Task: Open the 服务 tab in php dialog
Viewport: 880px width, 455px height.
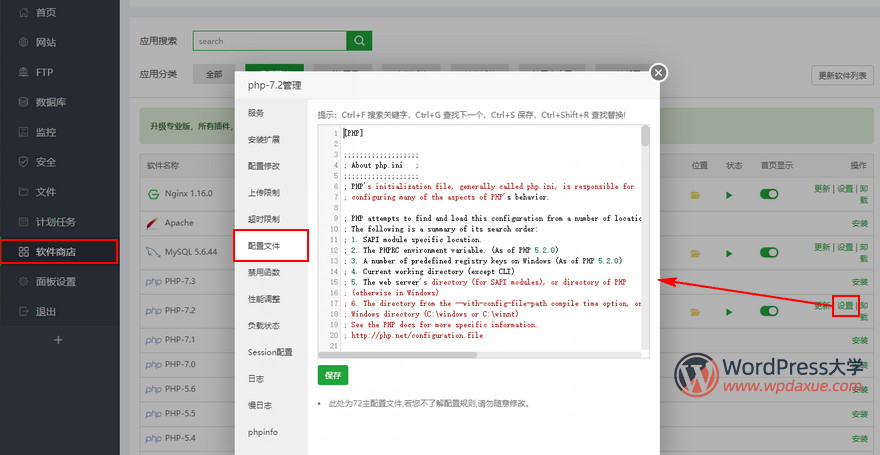Action: 271,113
